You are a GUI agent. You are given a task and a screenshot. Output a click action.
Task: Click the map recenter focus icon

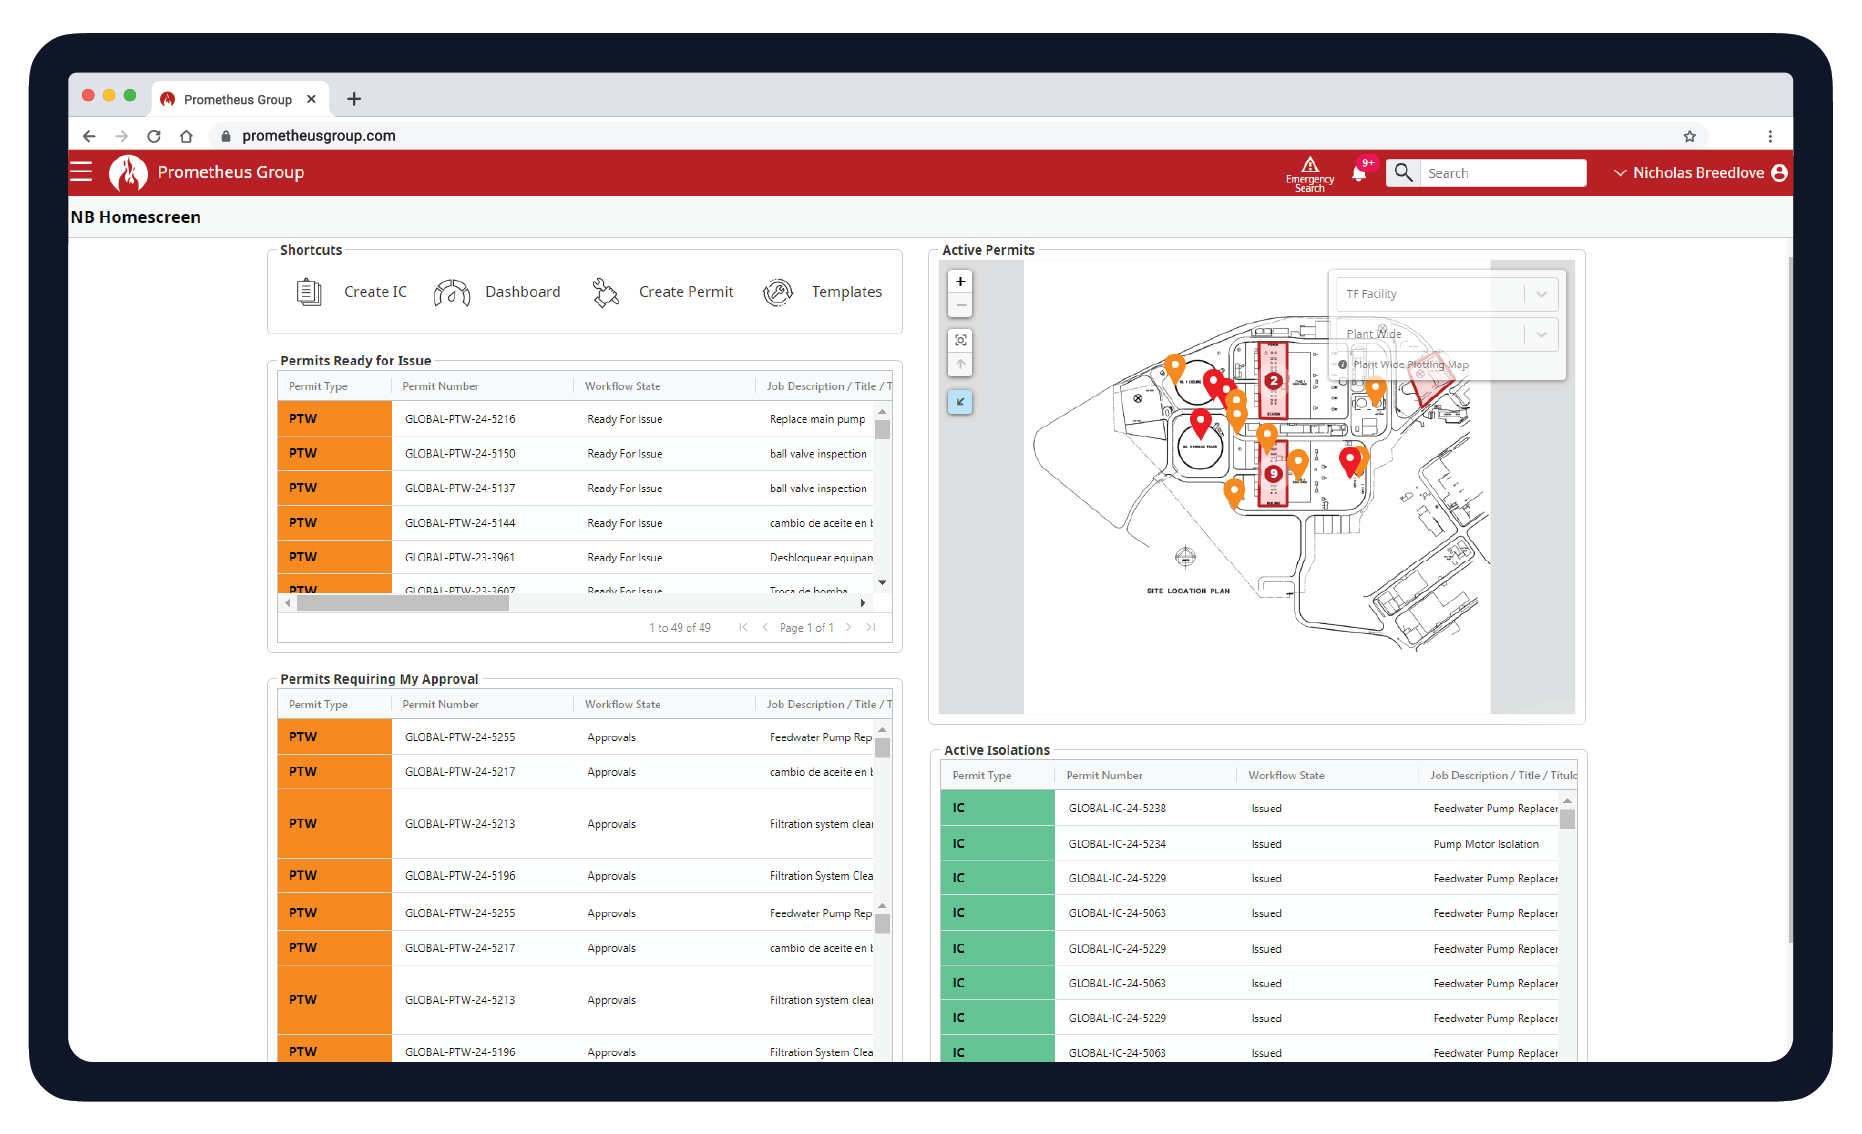click(959, 340)
